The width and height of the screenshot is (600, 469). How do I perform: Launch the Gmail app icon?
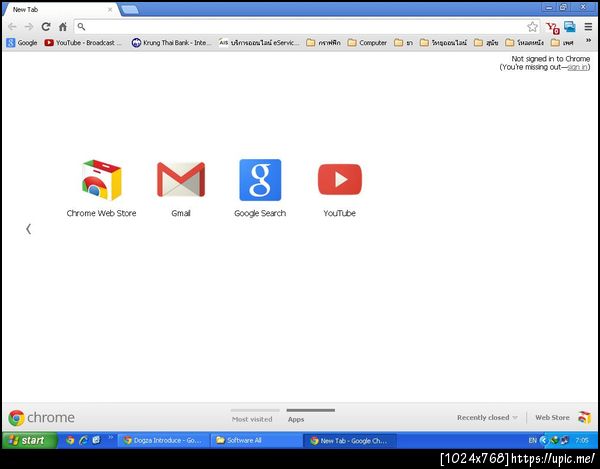pyautogui.click(x=181, y=180)
